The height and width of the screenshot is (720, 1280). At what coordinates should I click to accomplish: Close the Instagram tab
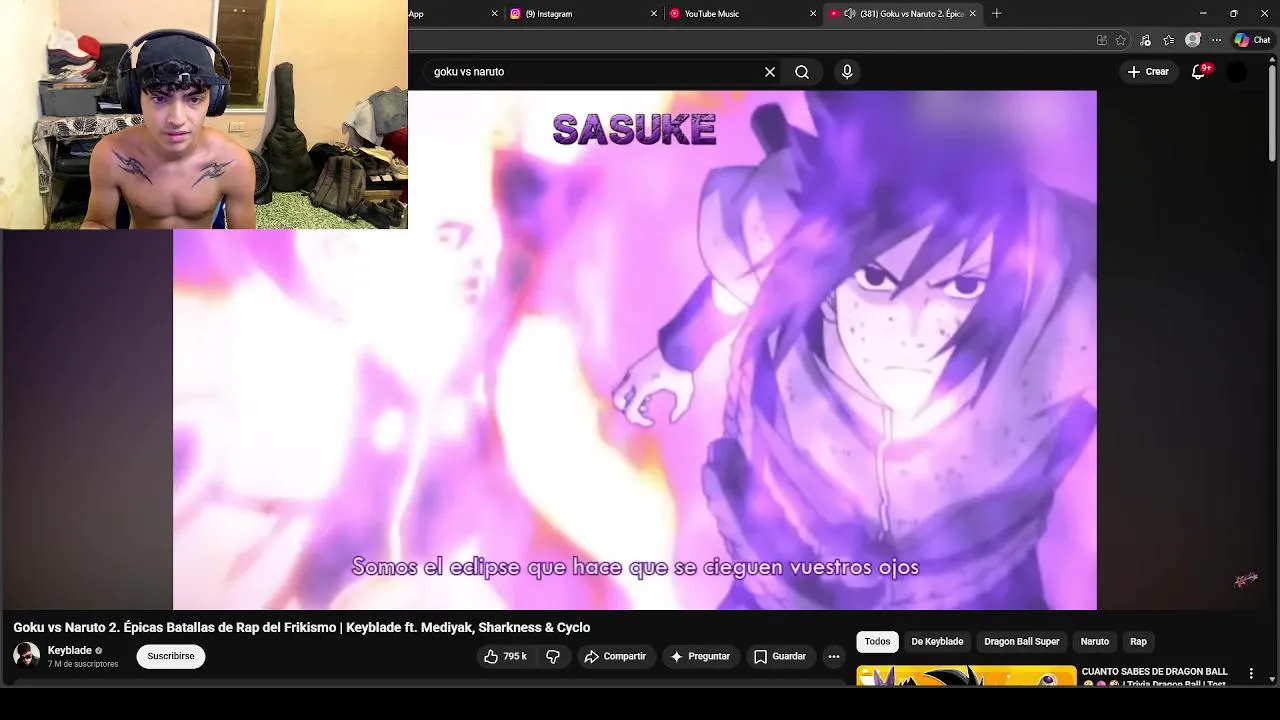coord(654,14)
